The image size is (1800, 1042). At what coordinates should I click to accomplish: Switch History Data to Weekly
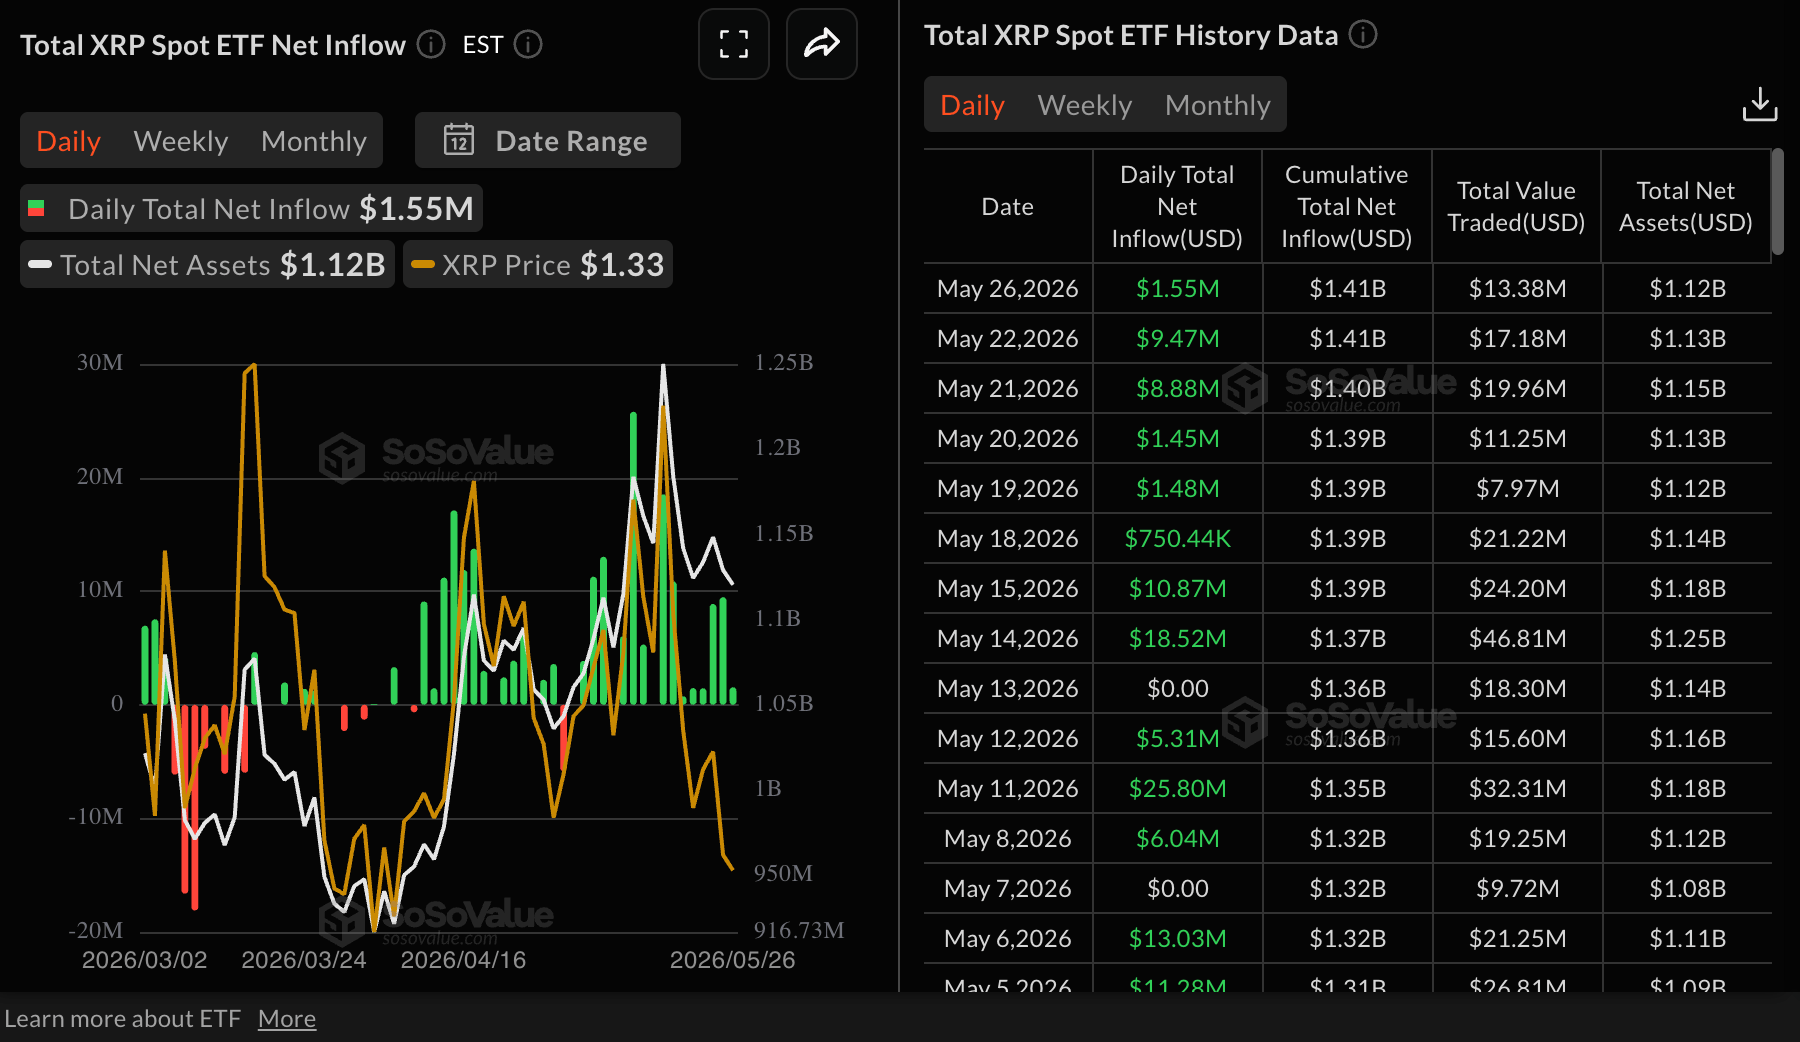[1085, 105]
